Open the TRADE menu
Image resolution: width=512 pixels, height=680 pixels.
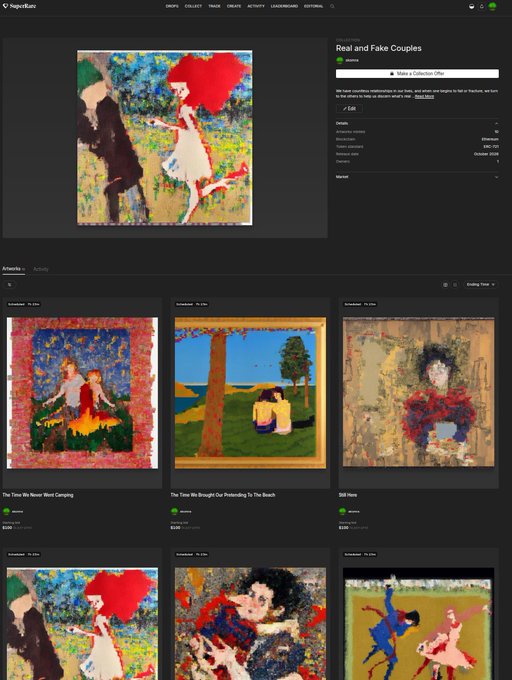click(214, 6)
